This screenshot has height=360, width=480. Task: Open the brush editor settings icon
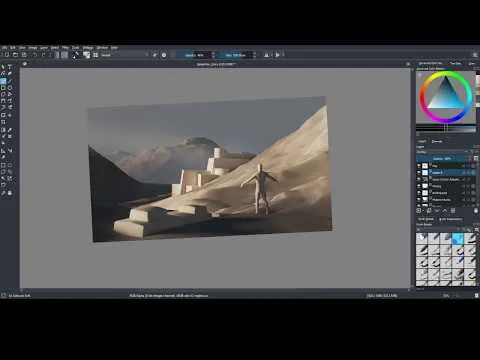click(x=76, y=55)
